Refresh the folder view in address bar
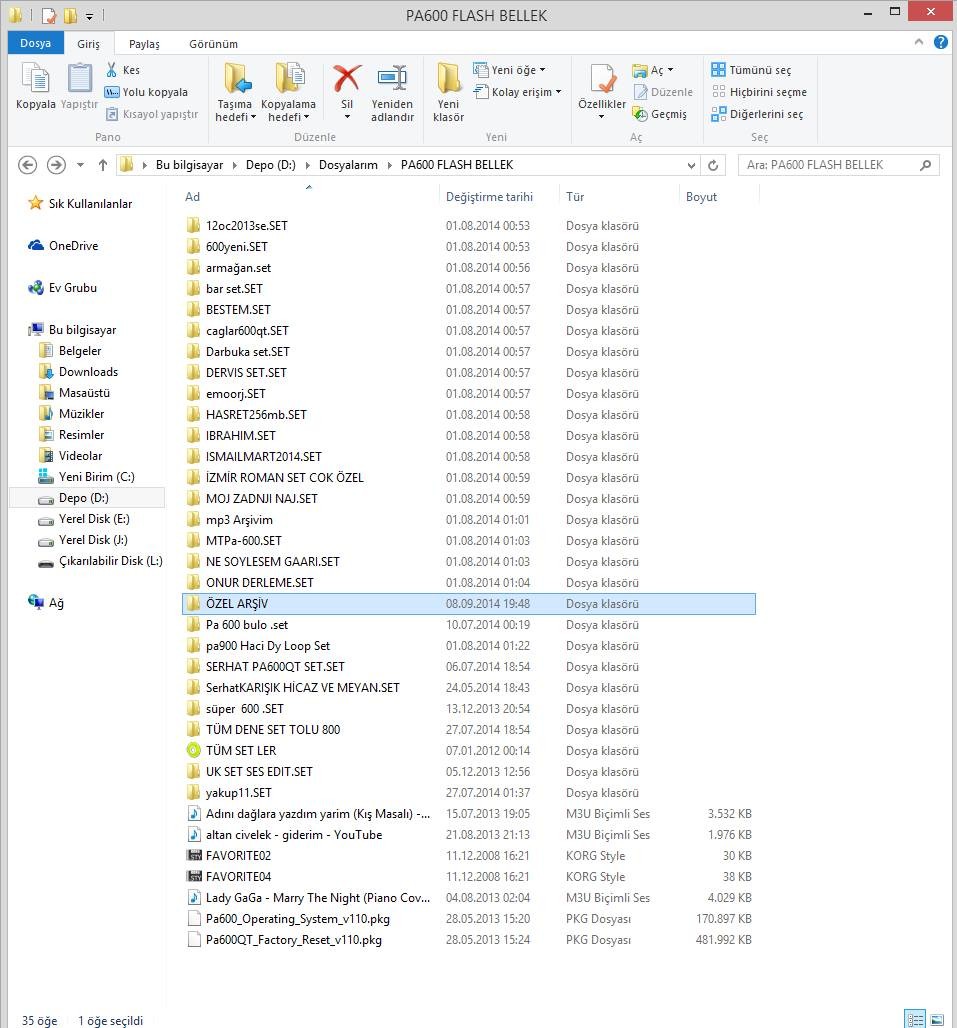Image resolution: width=957 pixels, height=1028 pixels. point(713,165)
